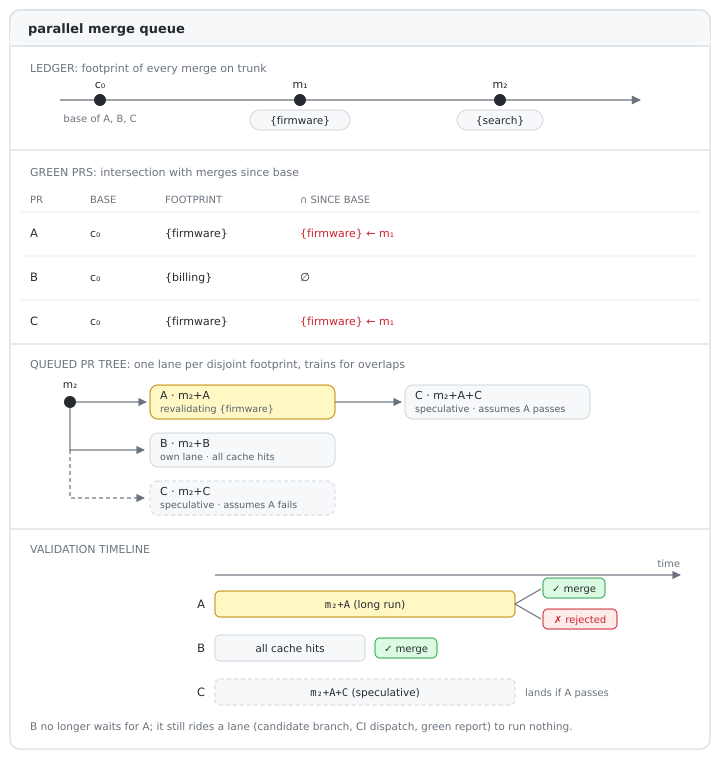This screenshot has width=720, height=764.
Task: Click the m₂+A+C (speculative) dashed bar
Action: point(365,692)
